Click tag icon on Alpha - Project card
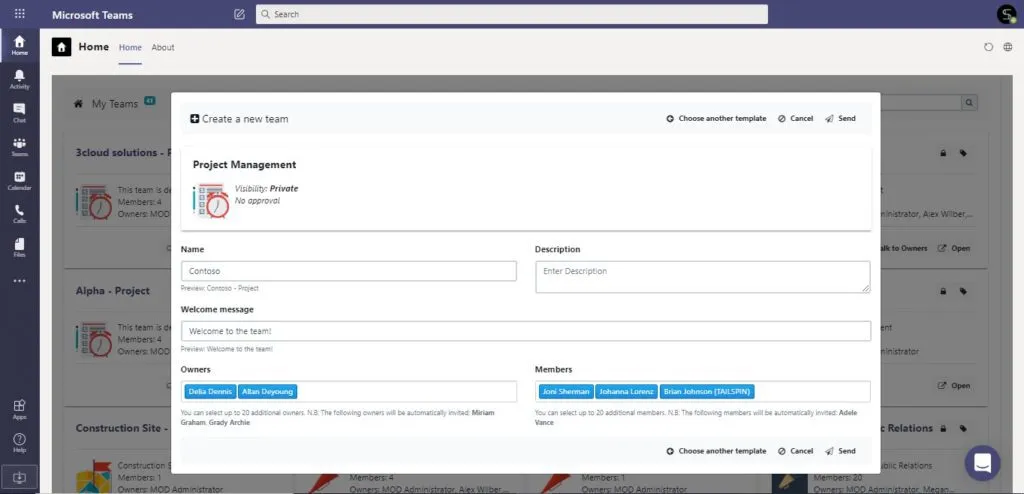Screen dimensions: 1024x494 [963, 291]
